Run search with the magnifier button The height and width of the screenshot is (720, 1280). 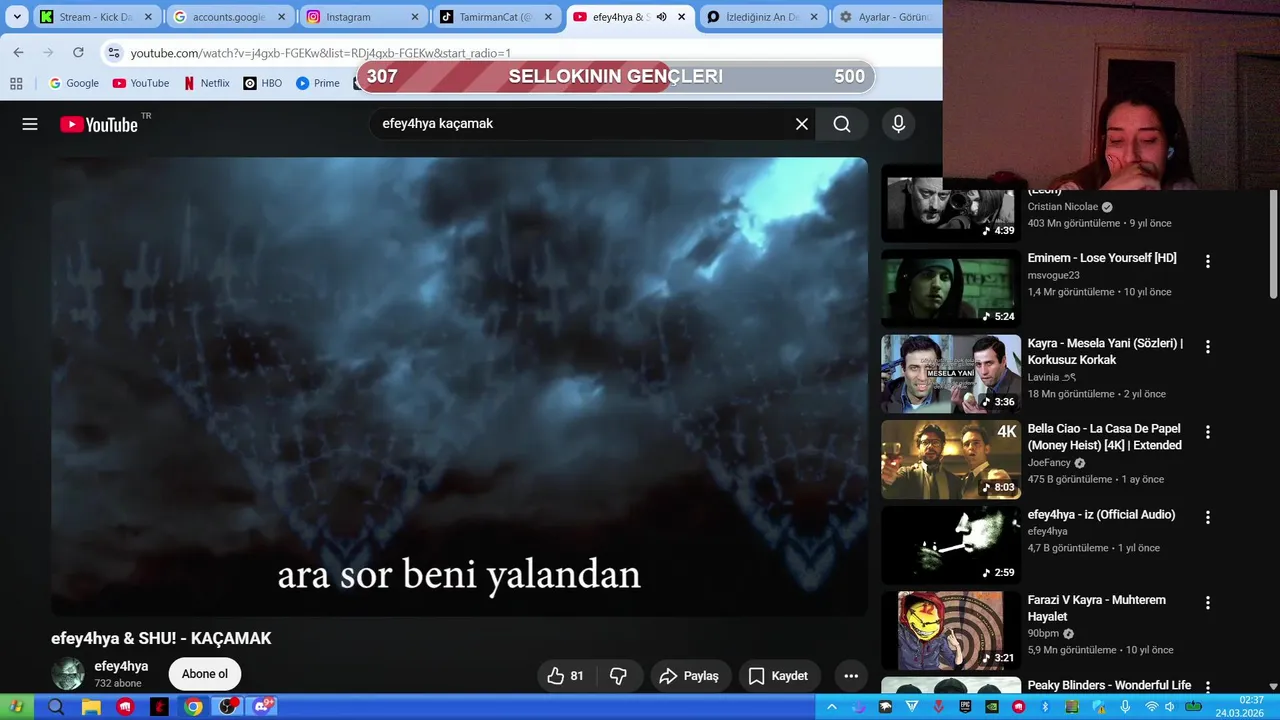coord(842,124)
